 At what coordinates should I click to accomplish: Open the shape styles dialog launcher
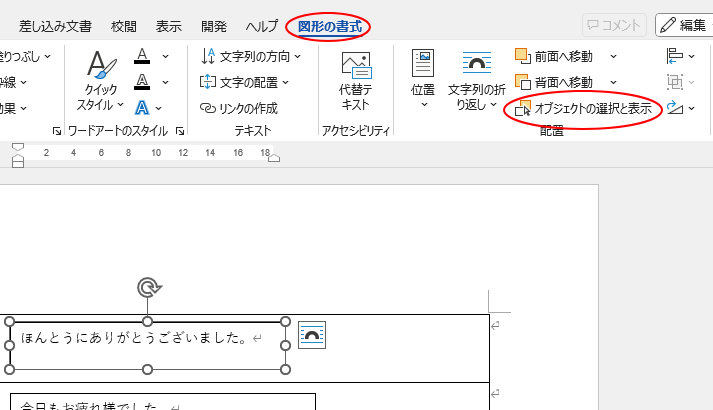tap(57, 131)
